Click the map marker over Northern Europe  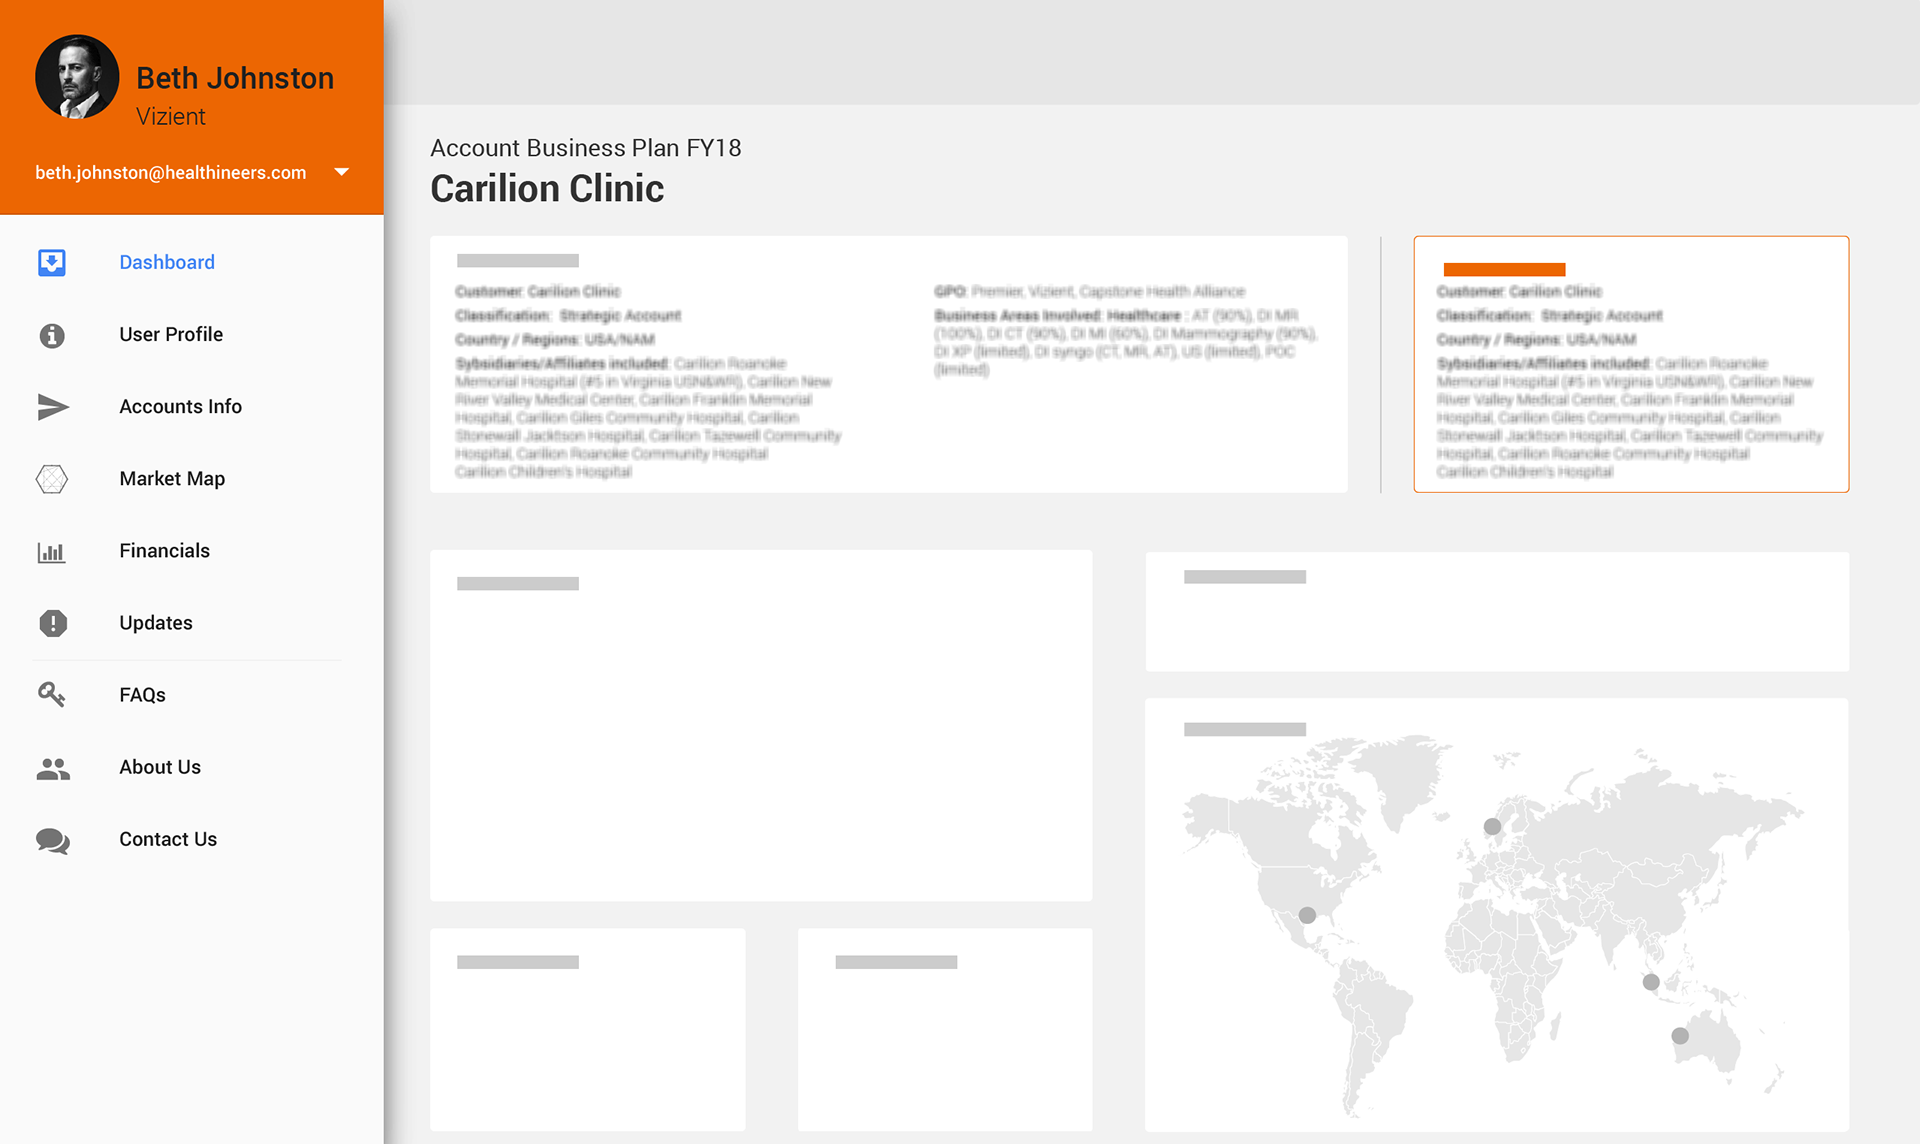(x=1492, y=826)
